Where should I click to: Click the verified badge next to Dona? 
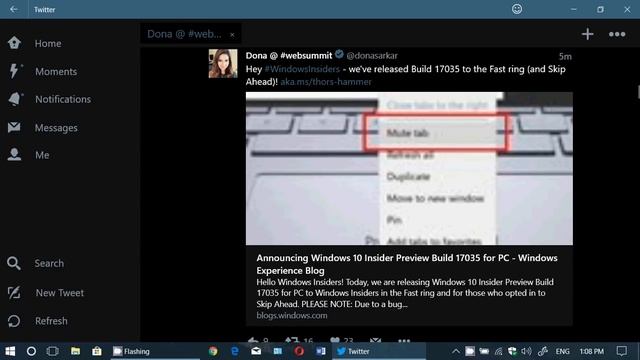(339, 54)
